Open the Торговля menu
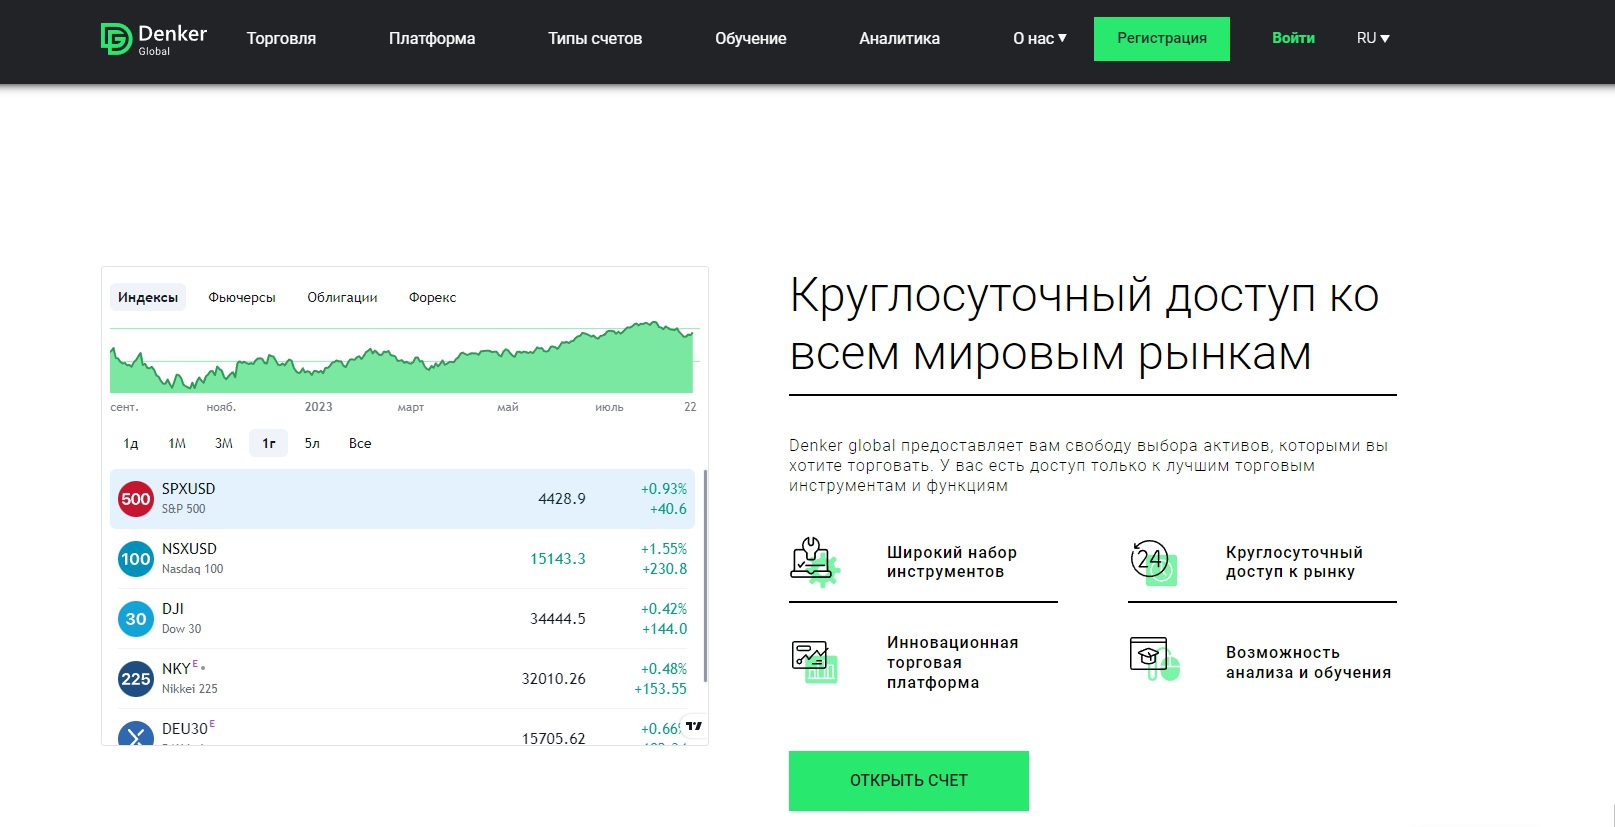 (281, 38)
